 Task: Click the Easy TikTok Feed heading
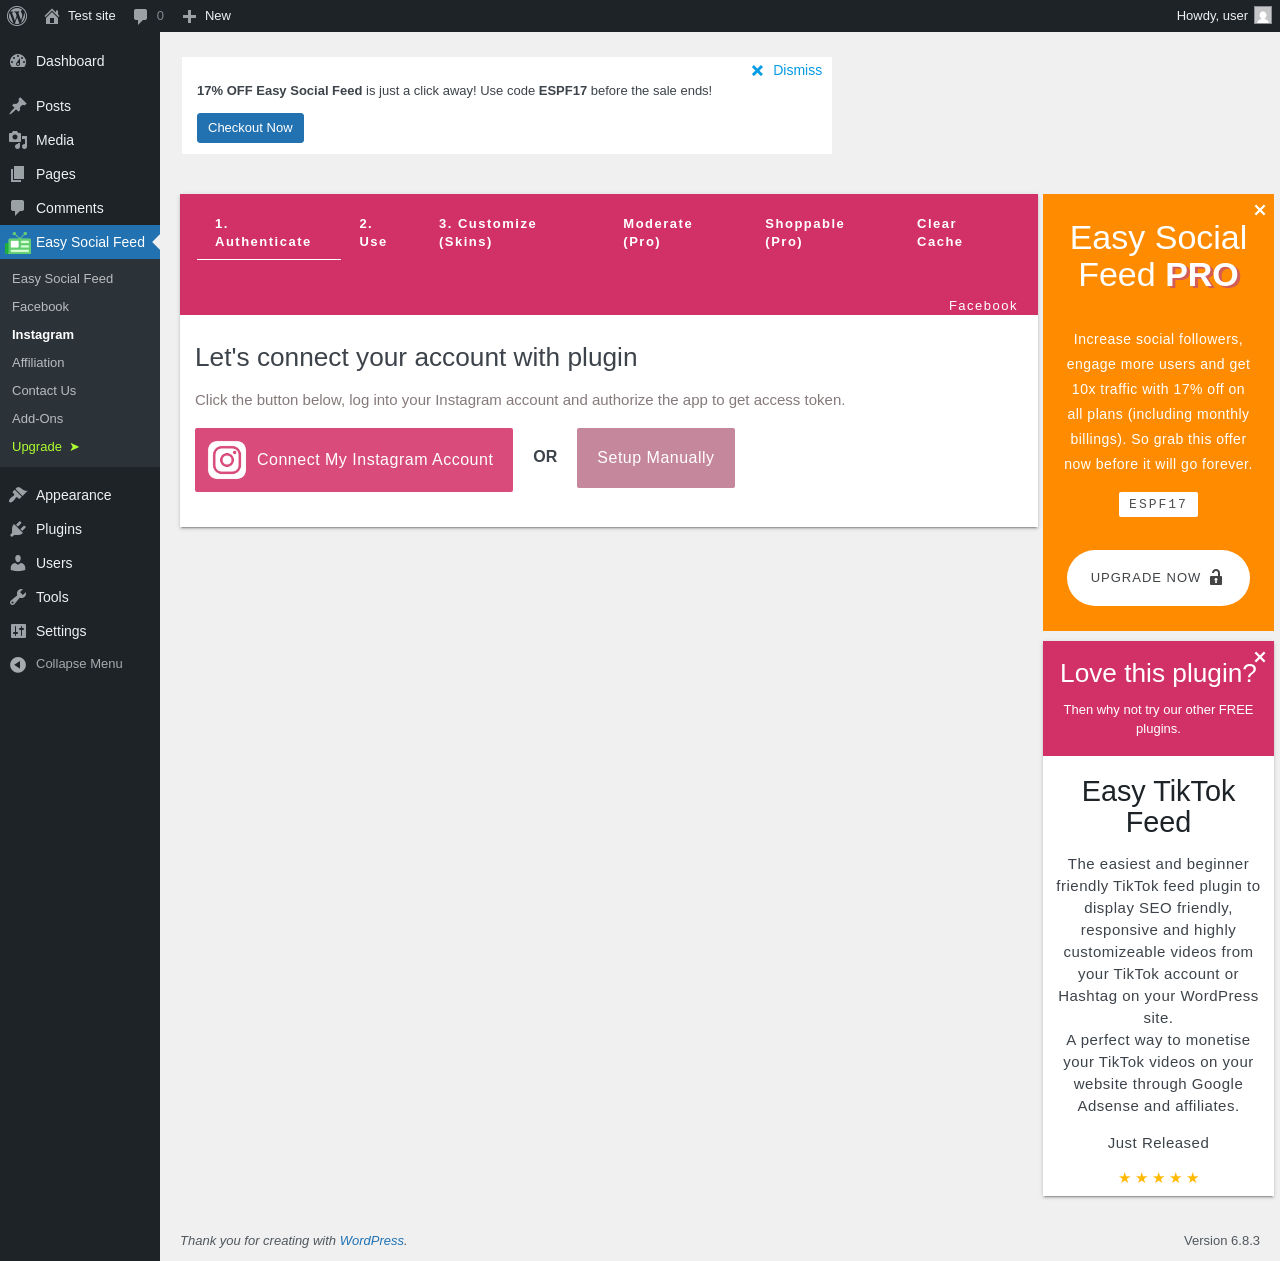(x=1158, y=806)
